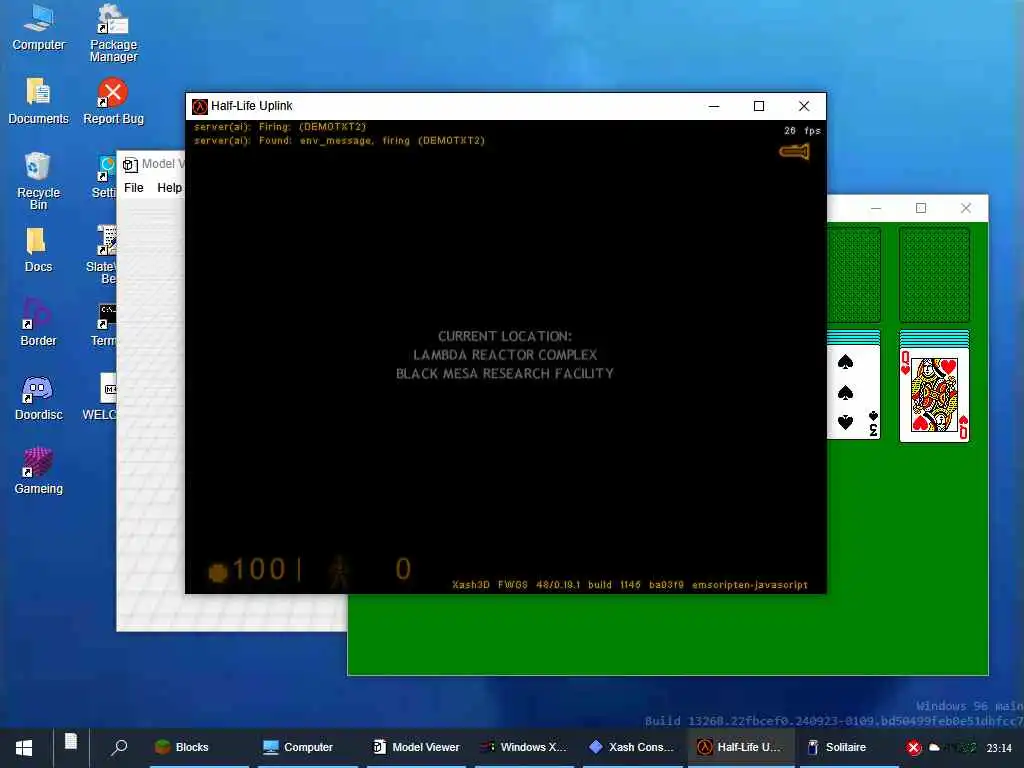Switch to Xash Console taskbar button
The width and height of the screenshot is (1024, 768).
click(632, 747)
